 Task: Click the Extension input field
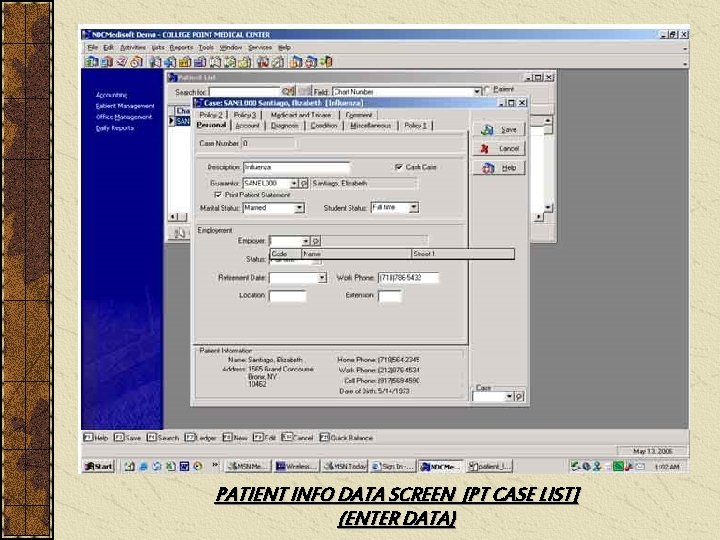[x=390, y=296]
